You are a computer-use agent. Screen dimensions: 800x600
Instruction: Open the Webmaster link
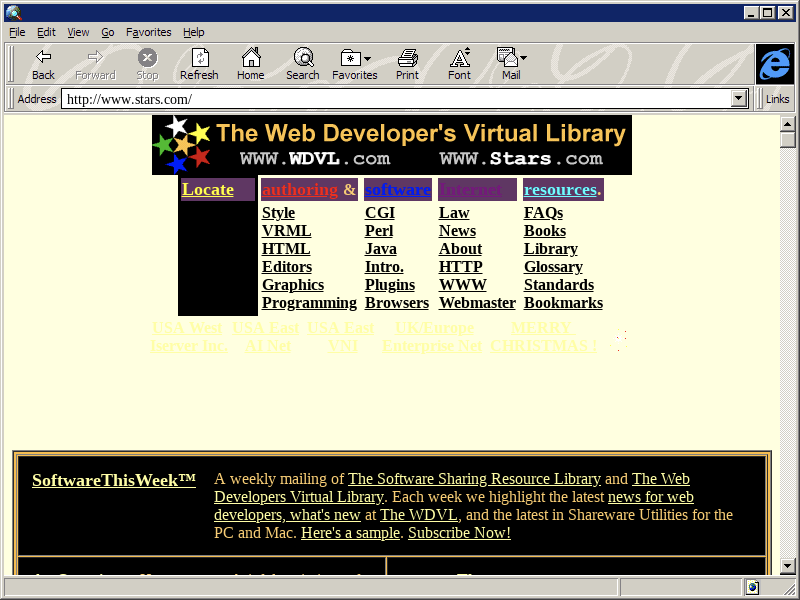477,303
